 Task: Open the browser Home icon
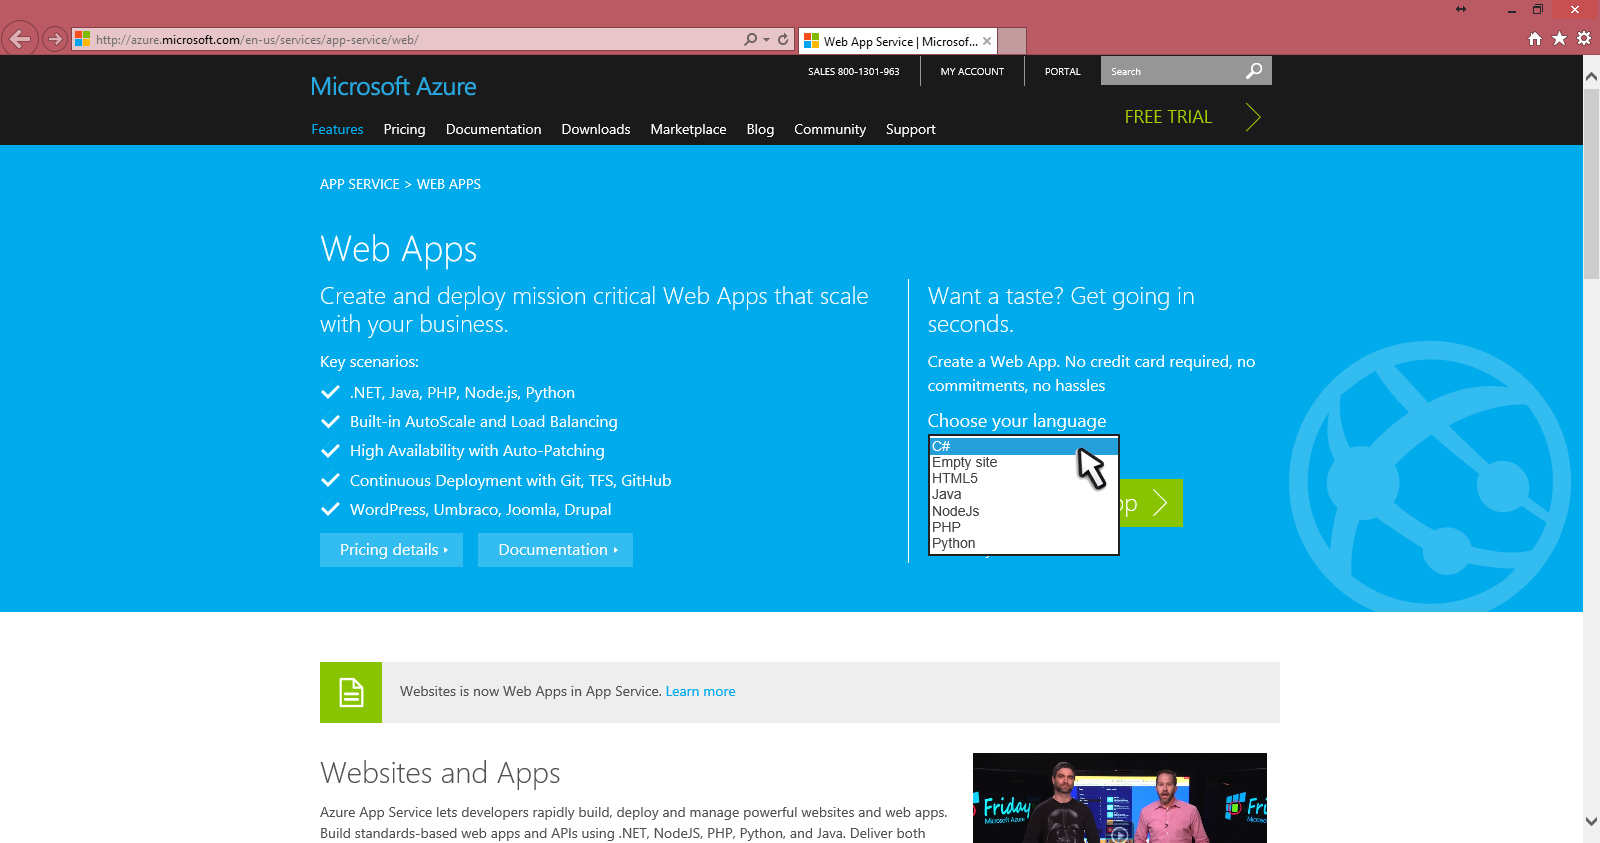1535,39
